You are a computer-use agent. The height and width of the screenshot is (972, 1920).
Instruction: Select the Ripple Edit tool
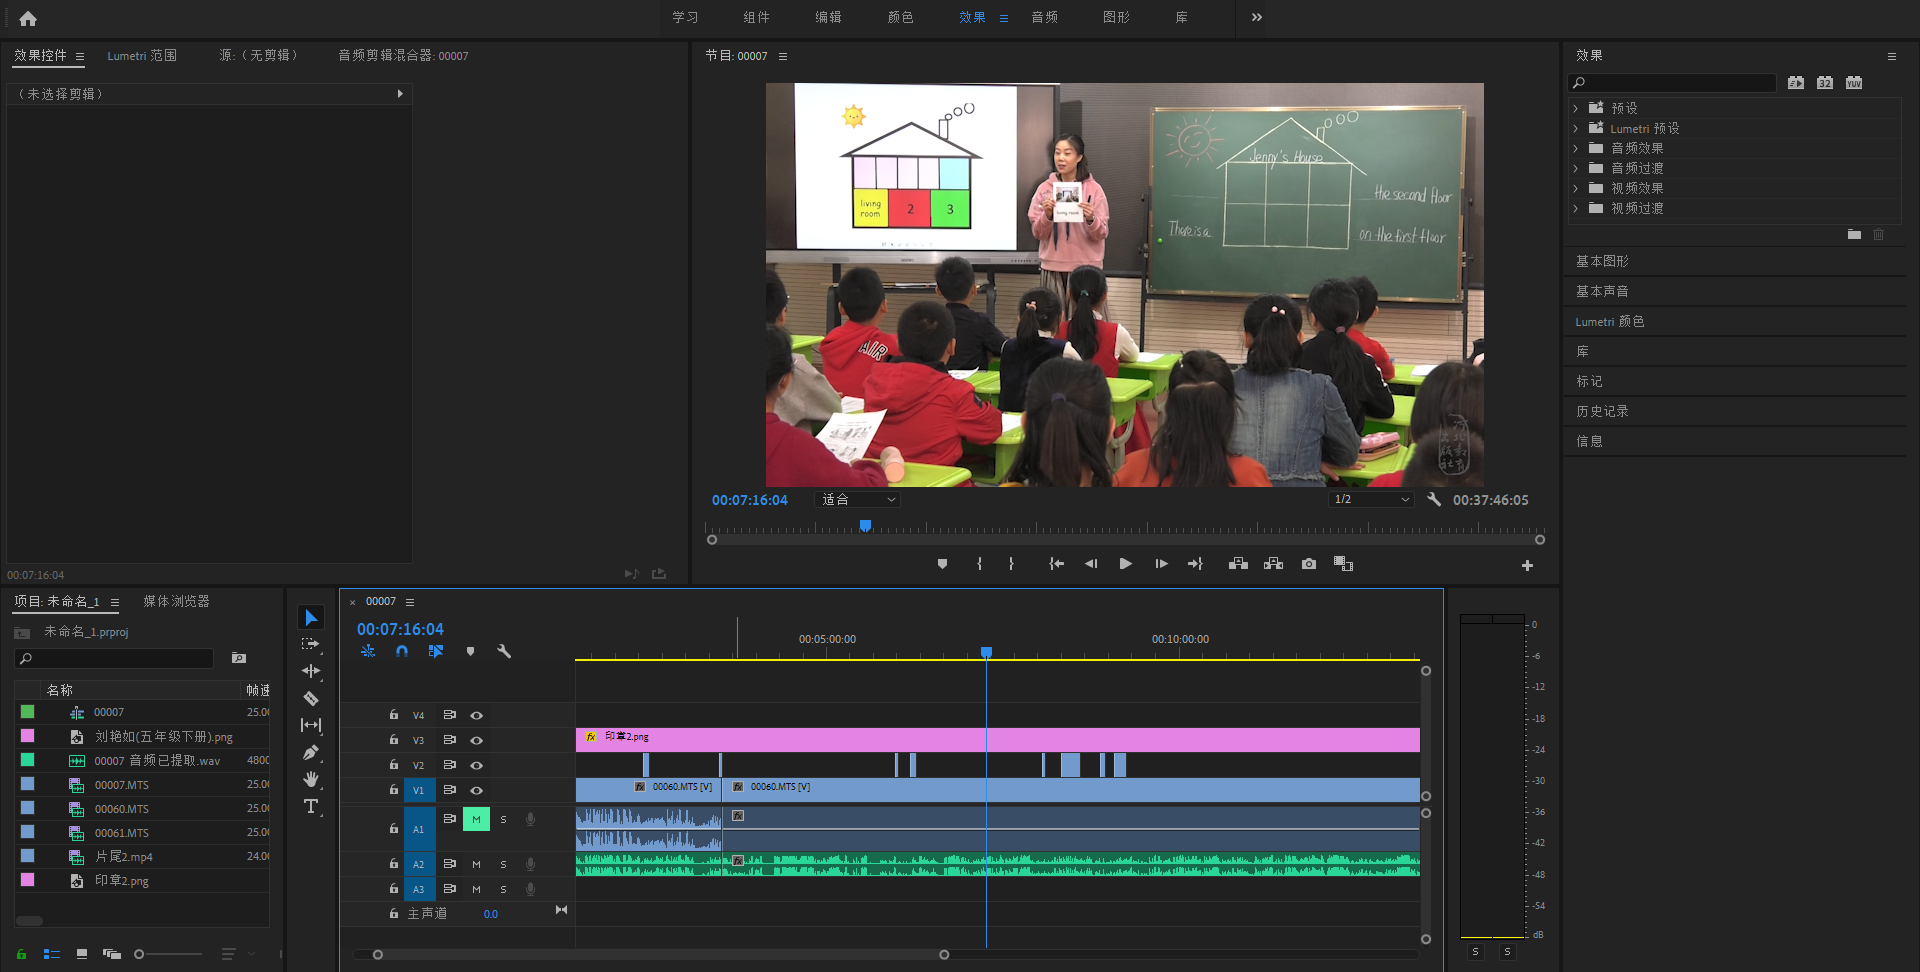point(311,671)
